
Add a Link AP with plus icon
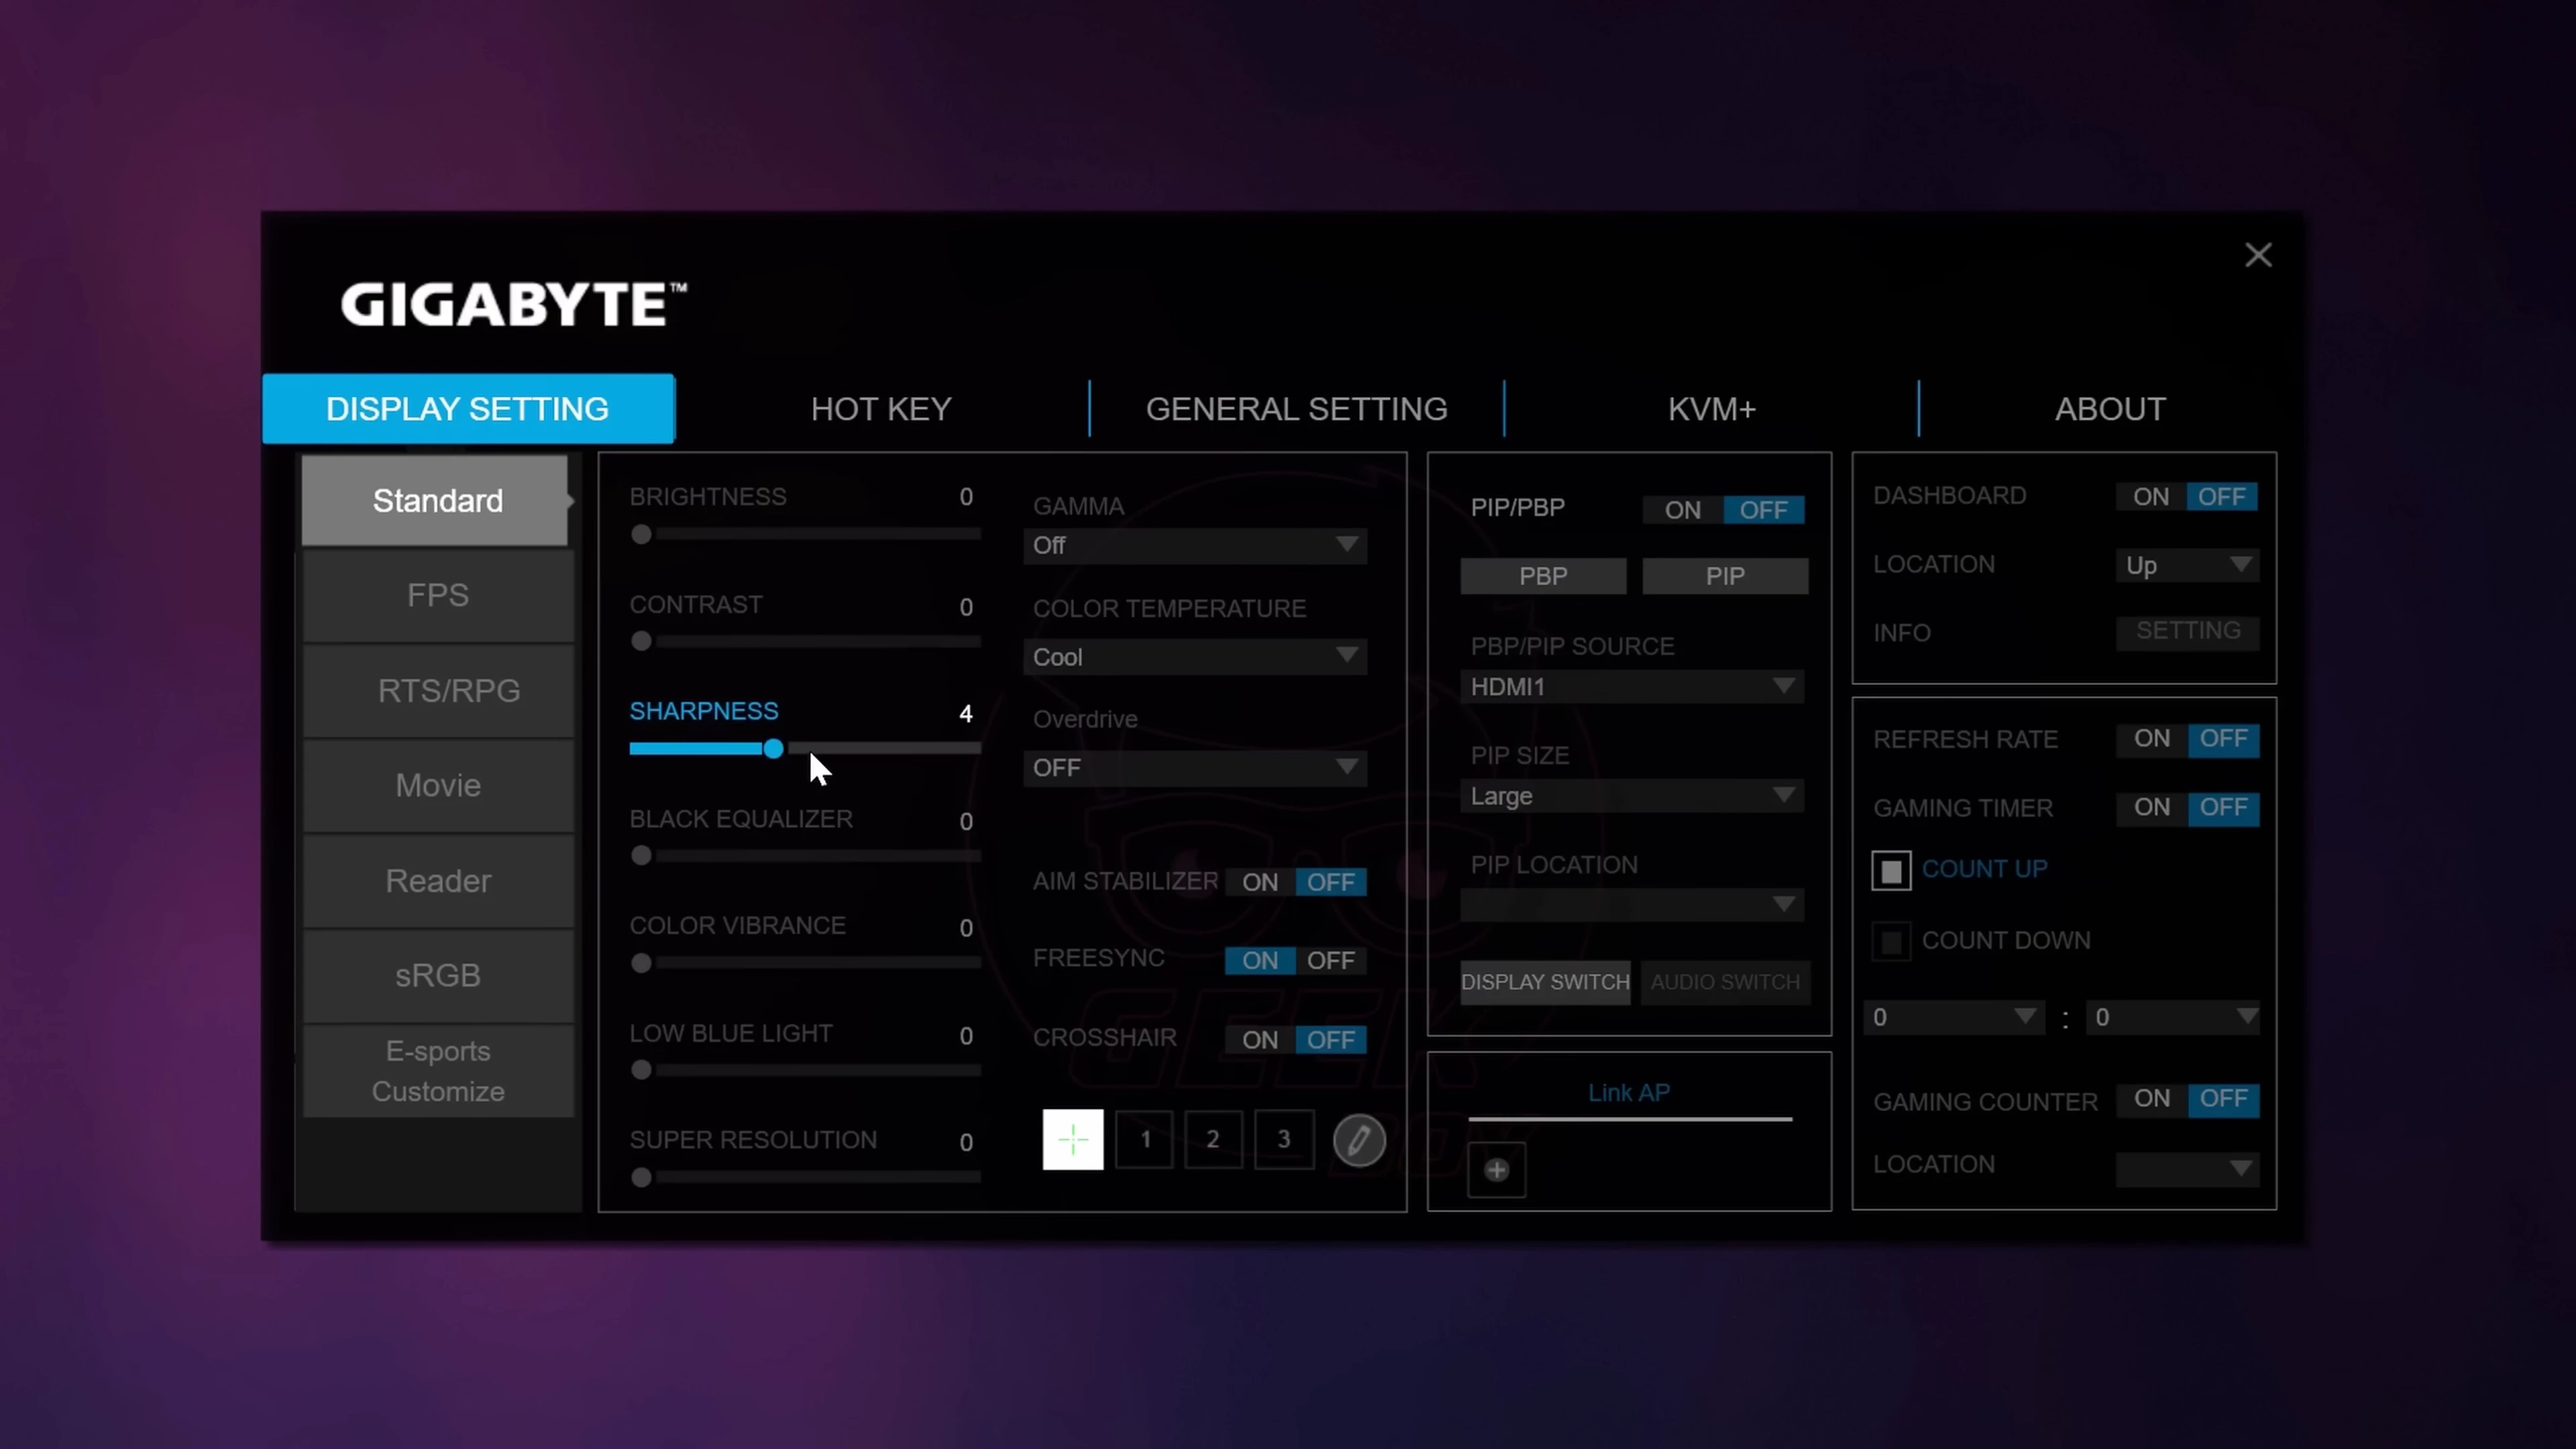1496,1170
